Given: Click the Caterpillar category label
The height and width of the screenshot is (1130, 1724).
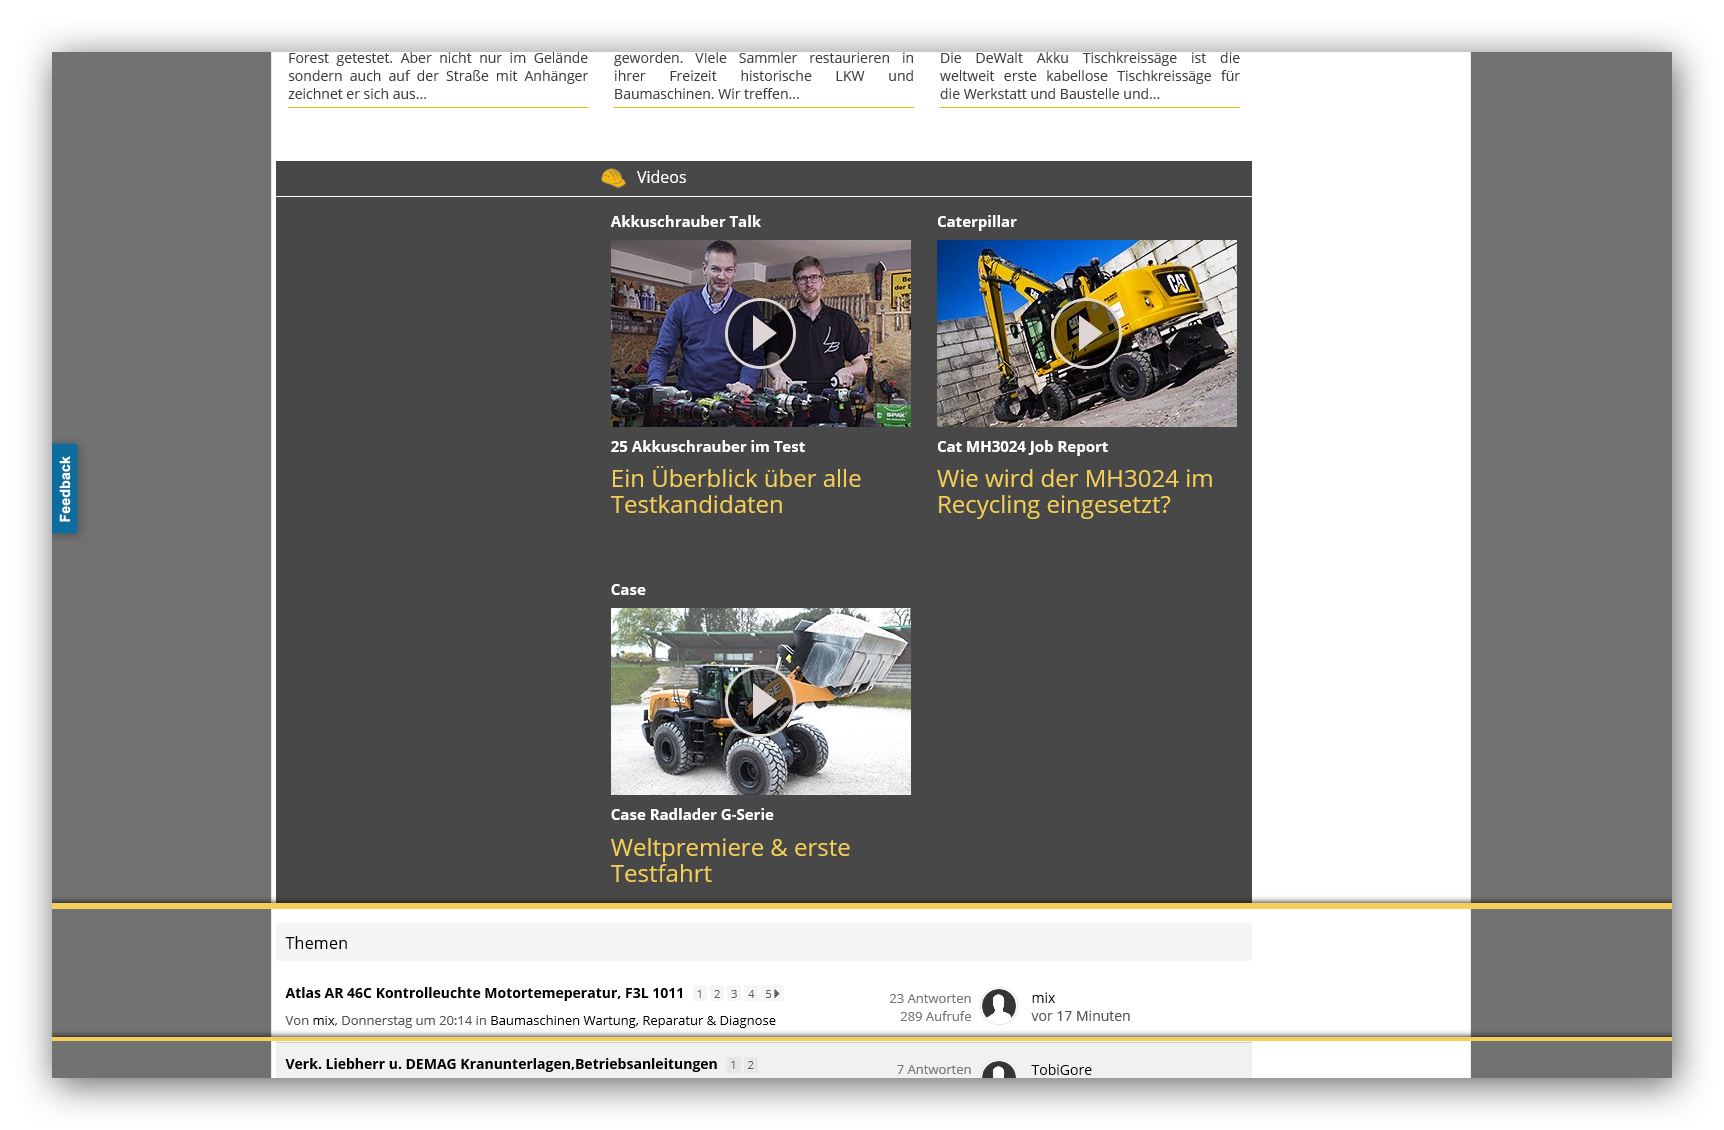Looking at the screenshot, I should [x=976, y=221].
